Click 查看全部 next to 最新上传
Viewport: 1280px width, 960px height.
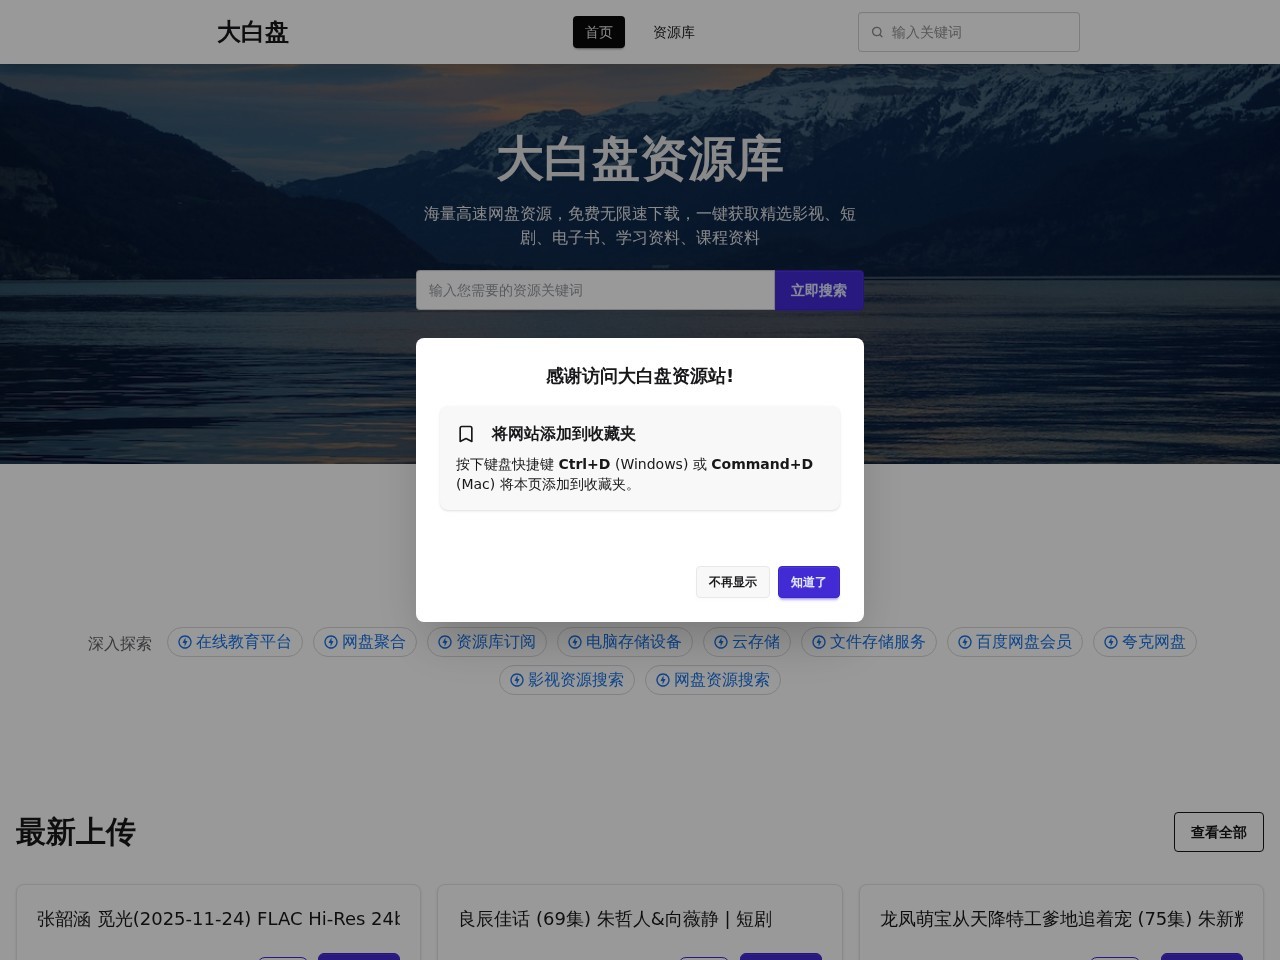[x=1218, y=831]
